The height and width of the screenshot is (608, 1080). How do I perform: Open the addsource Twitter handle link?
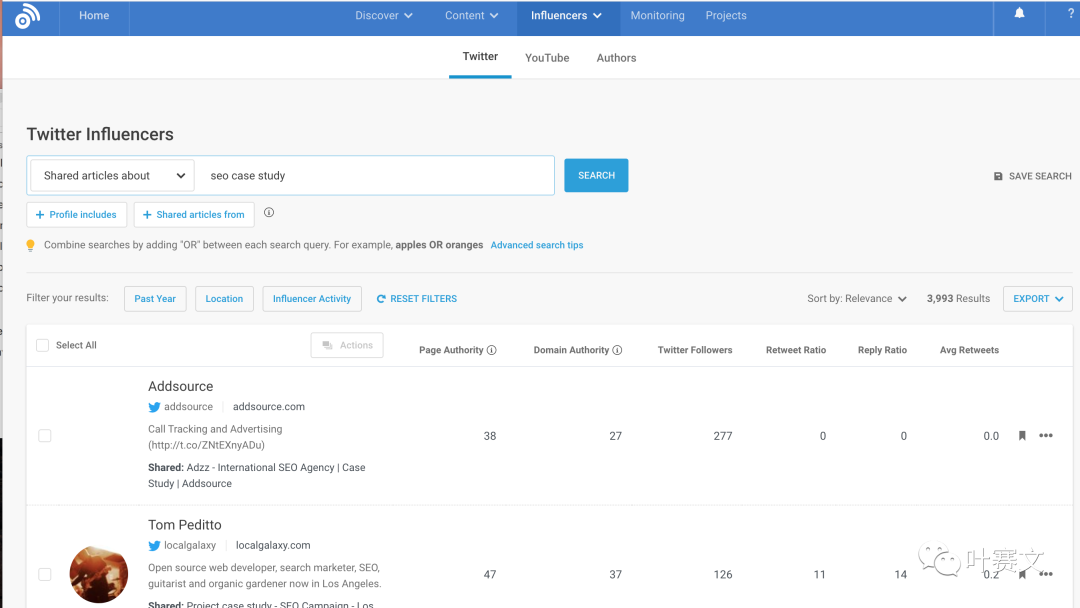click(x=188, y=407)
